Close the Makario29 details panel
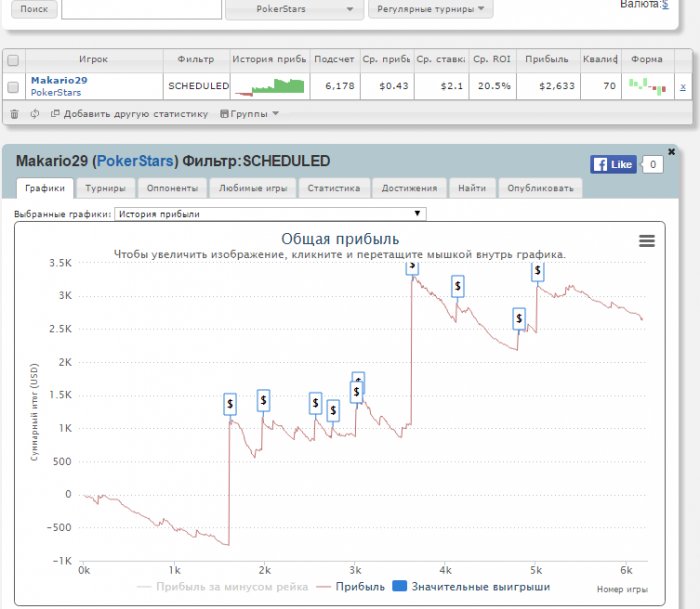This screenshot has width=700, height=609. click(671, 152)
